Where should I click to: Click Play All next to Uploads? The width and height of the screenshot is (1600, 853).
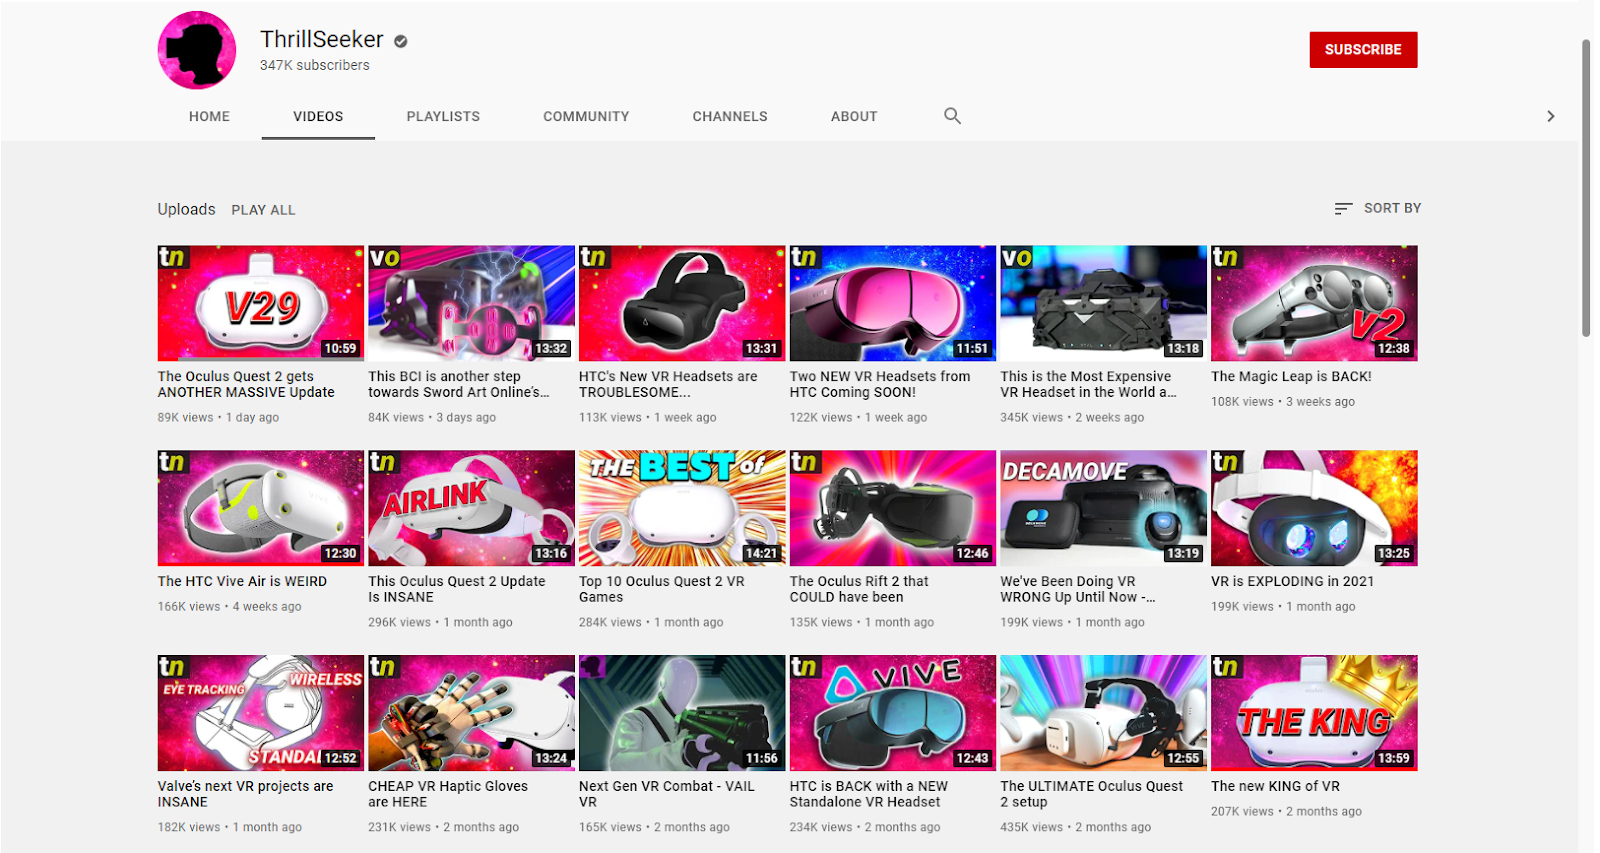click(263, 210)
